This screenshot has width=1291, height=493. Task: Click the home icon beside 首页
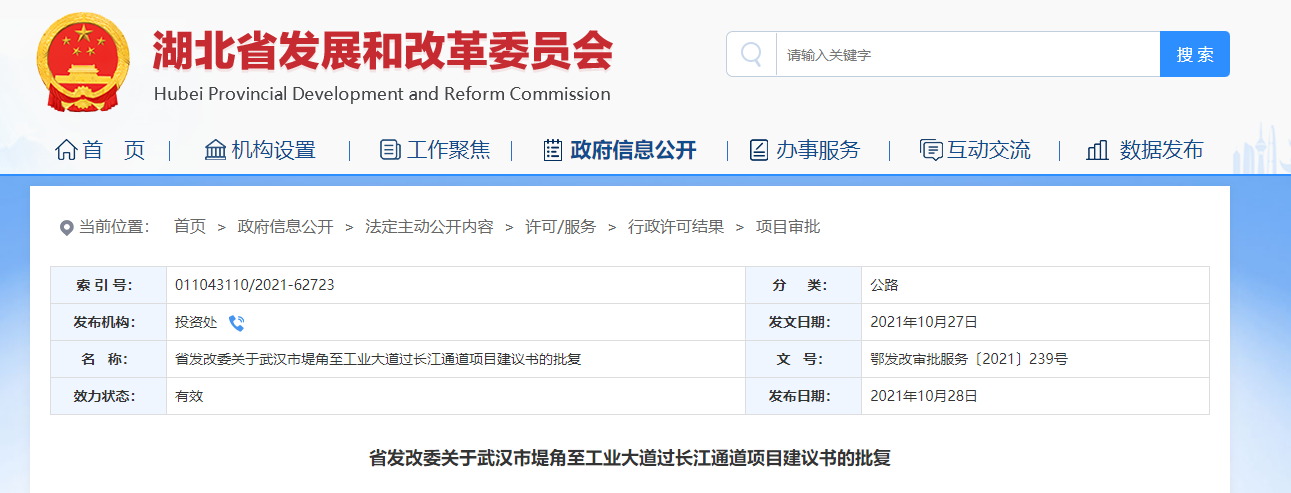(x=66, y=150)
